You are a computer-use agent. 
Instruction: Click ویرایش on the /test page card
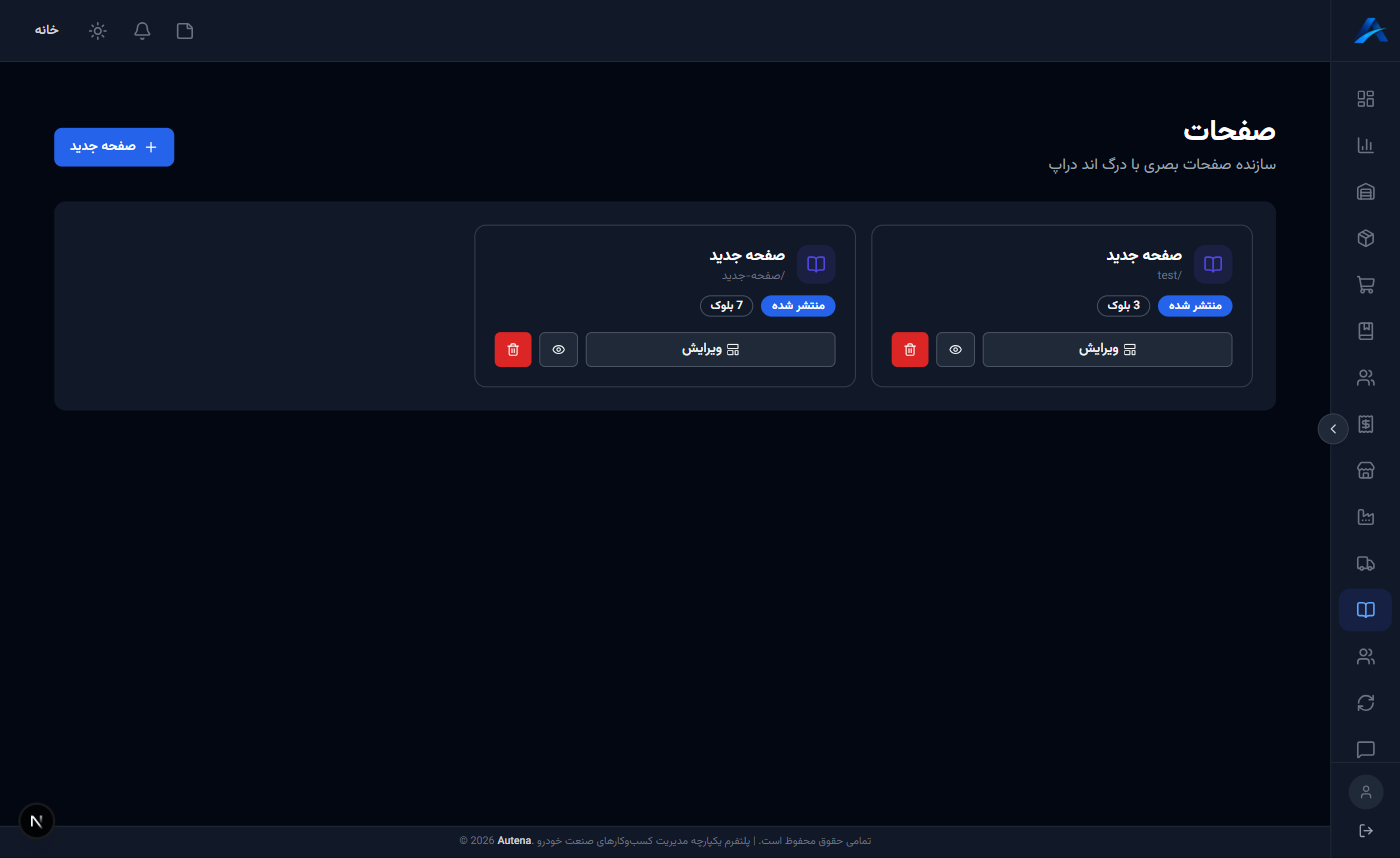coord(1108,350)
